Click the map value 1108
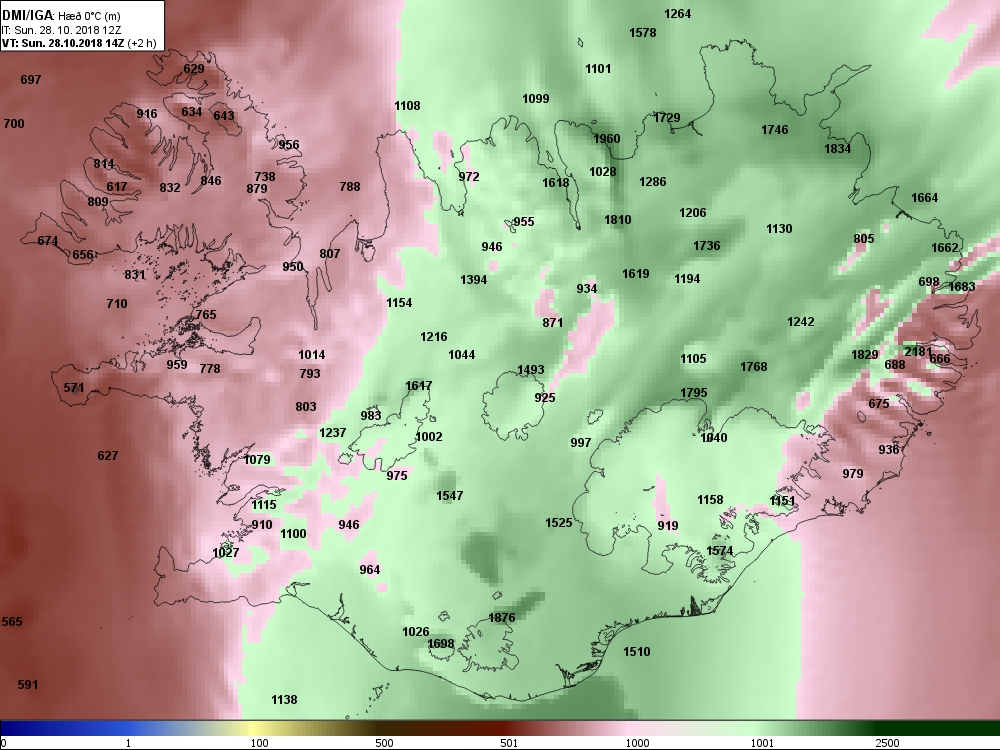Viewport: 1000px width, 750px height. (x=408, y=106)
